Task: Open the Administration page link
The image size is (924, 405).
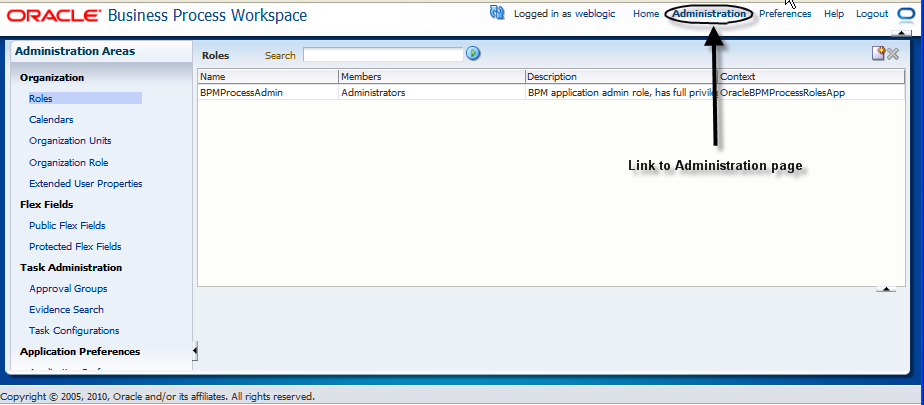Action: 709,14
